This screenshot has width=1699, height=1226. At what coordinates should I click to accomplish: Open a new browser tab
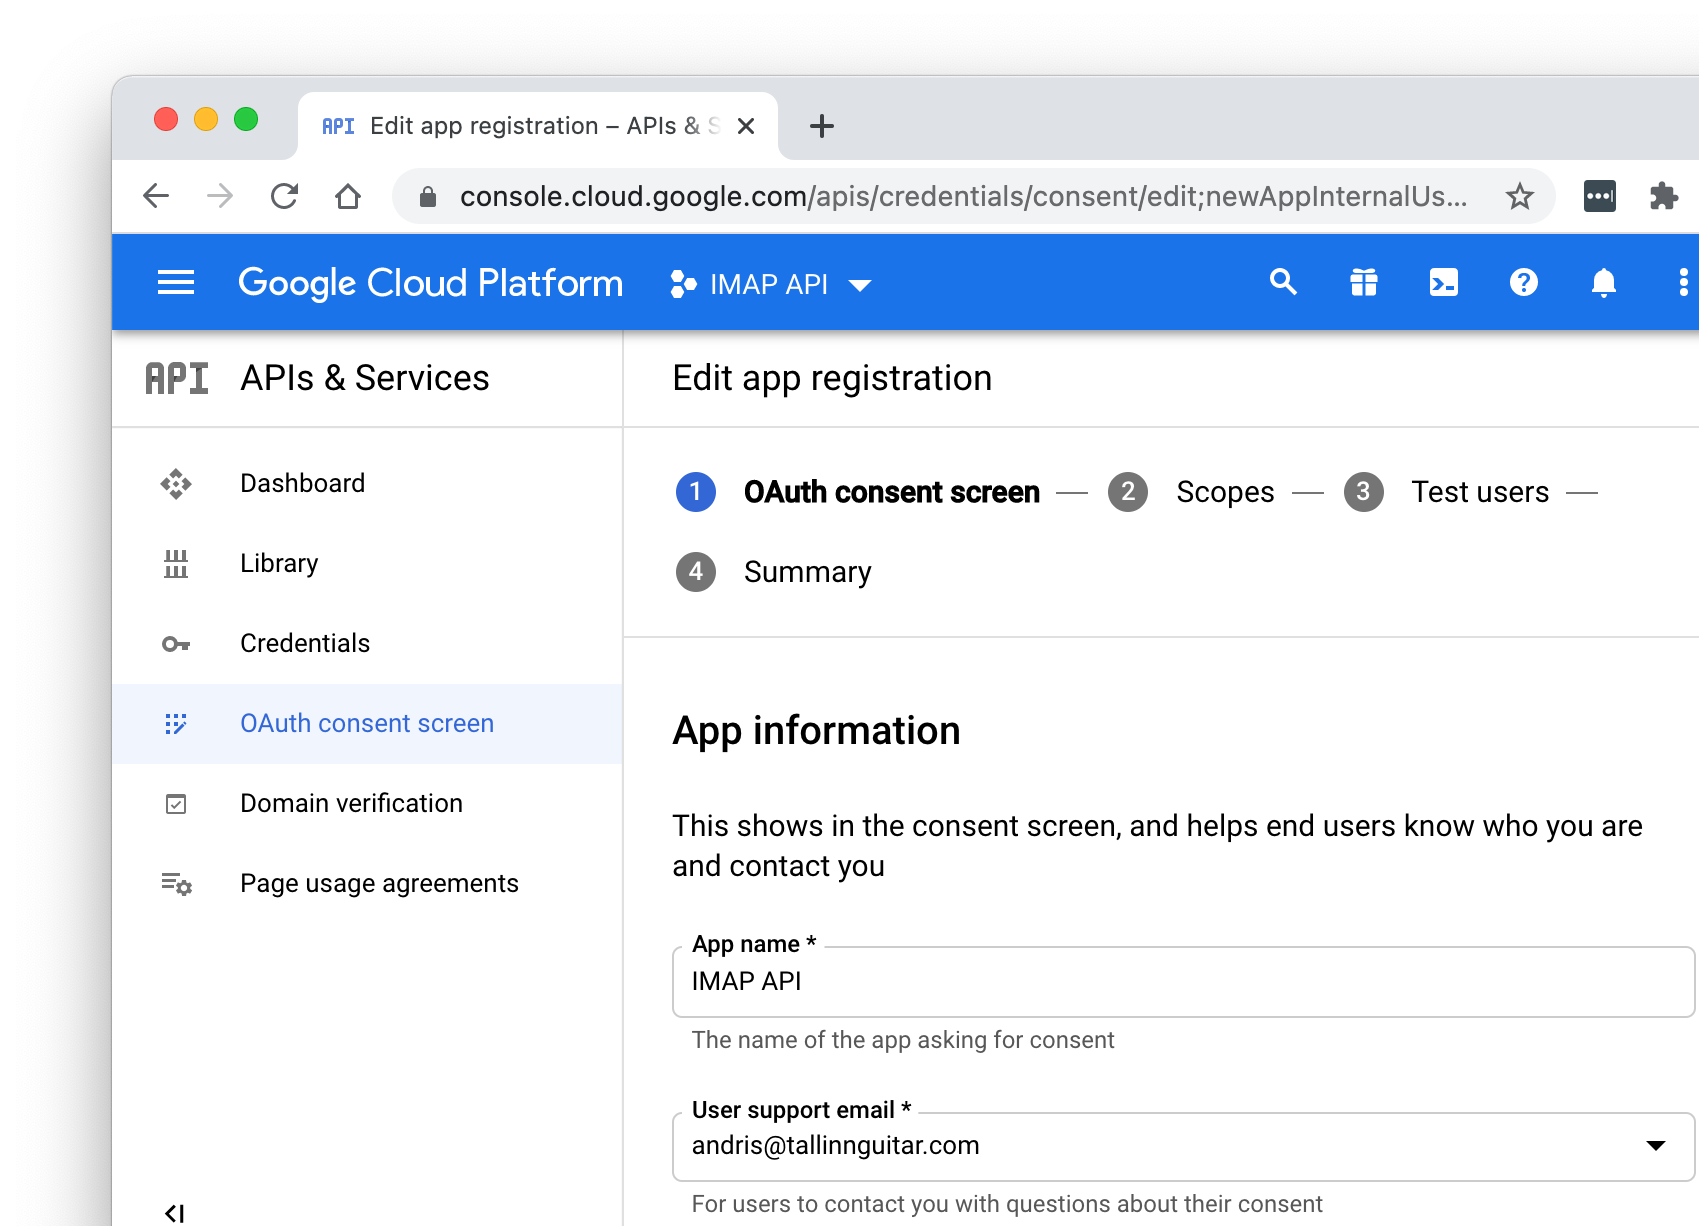pyautogui.click(x=822, y=126)
